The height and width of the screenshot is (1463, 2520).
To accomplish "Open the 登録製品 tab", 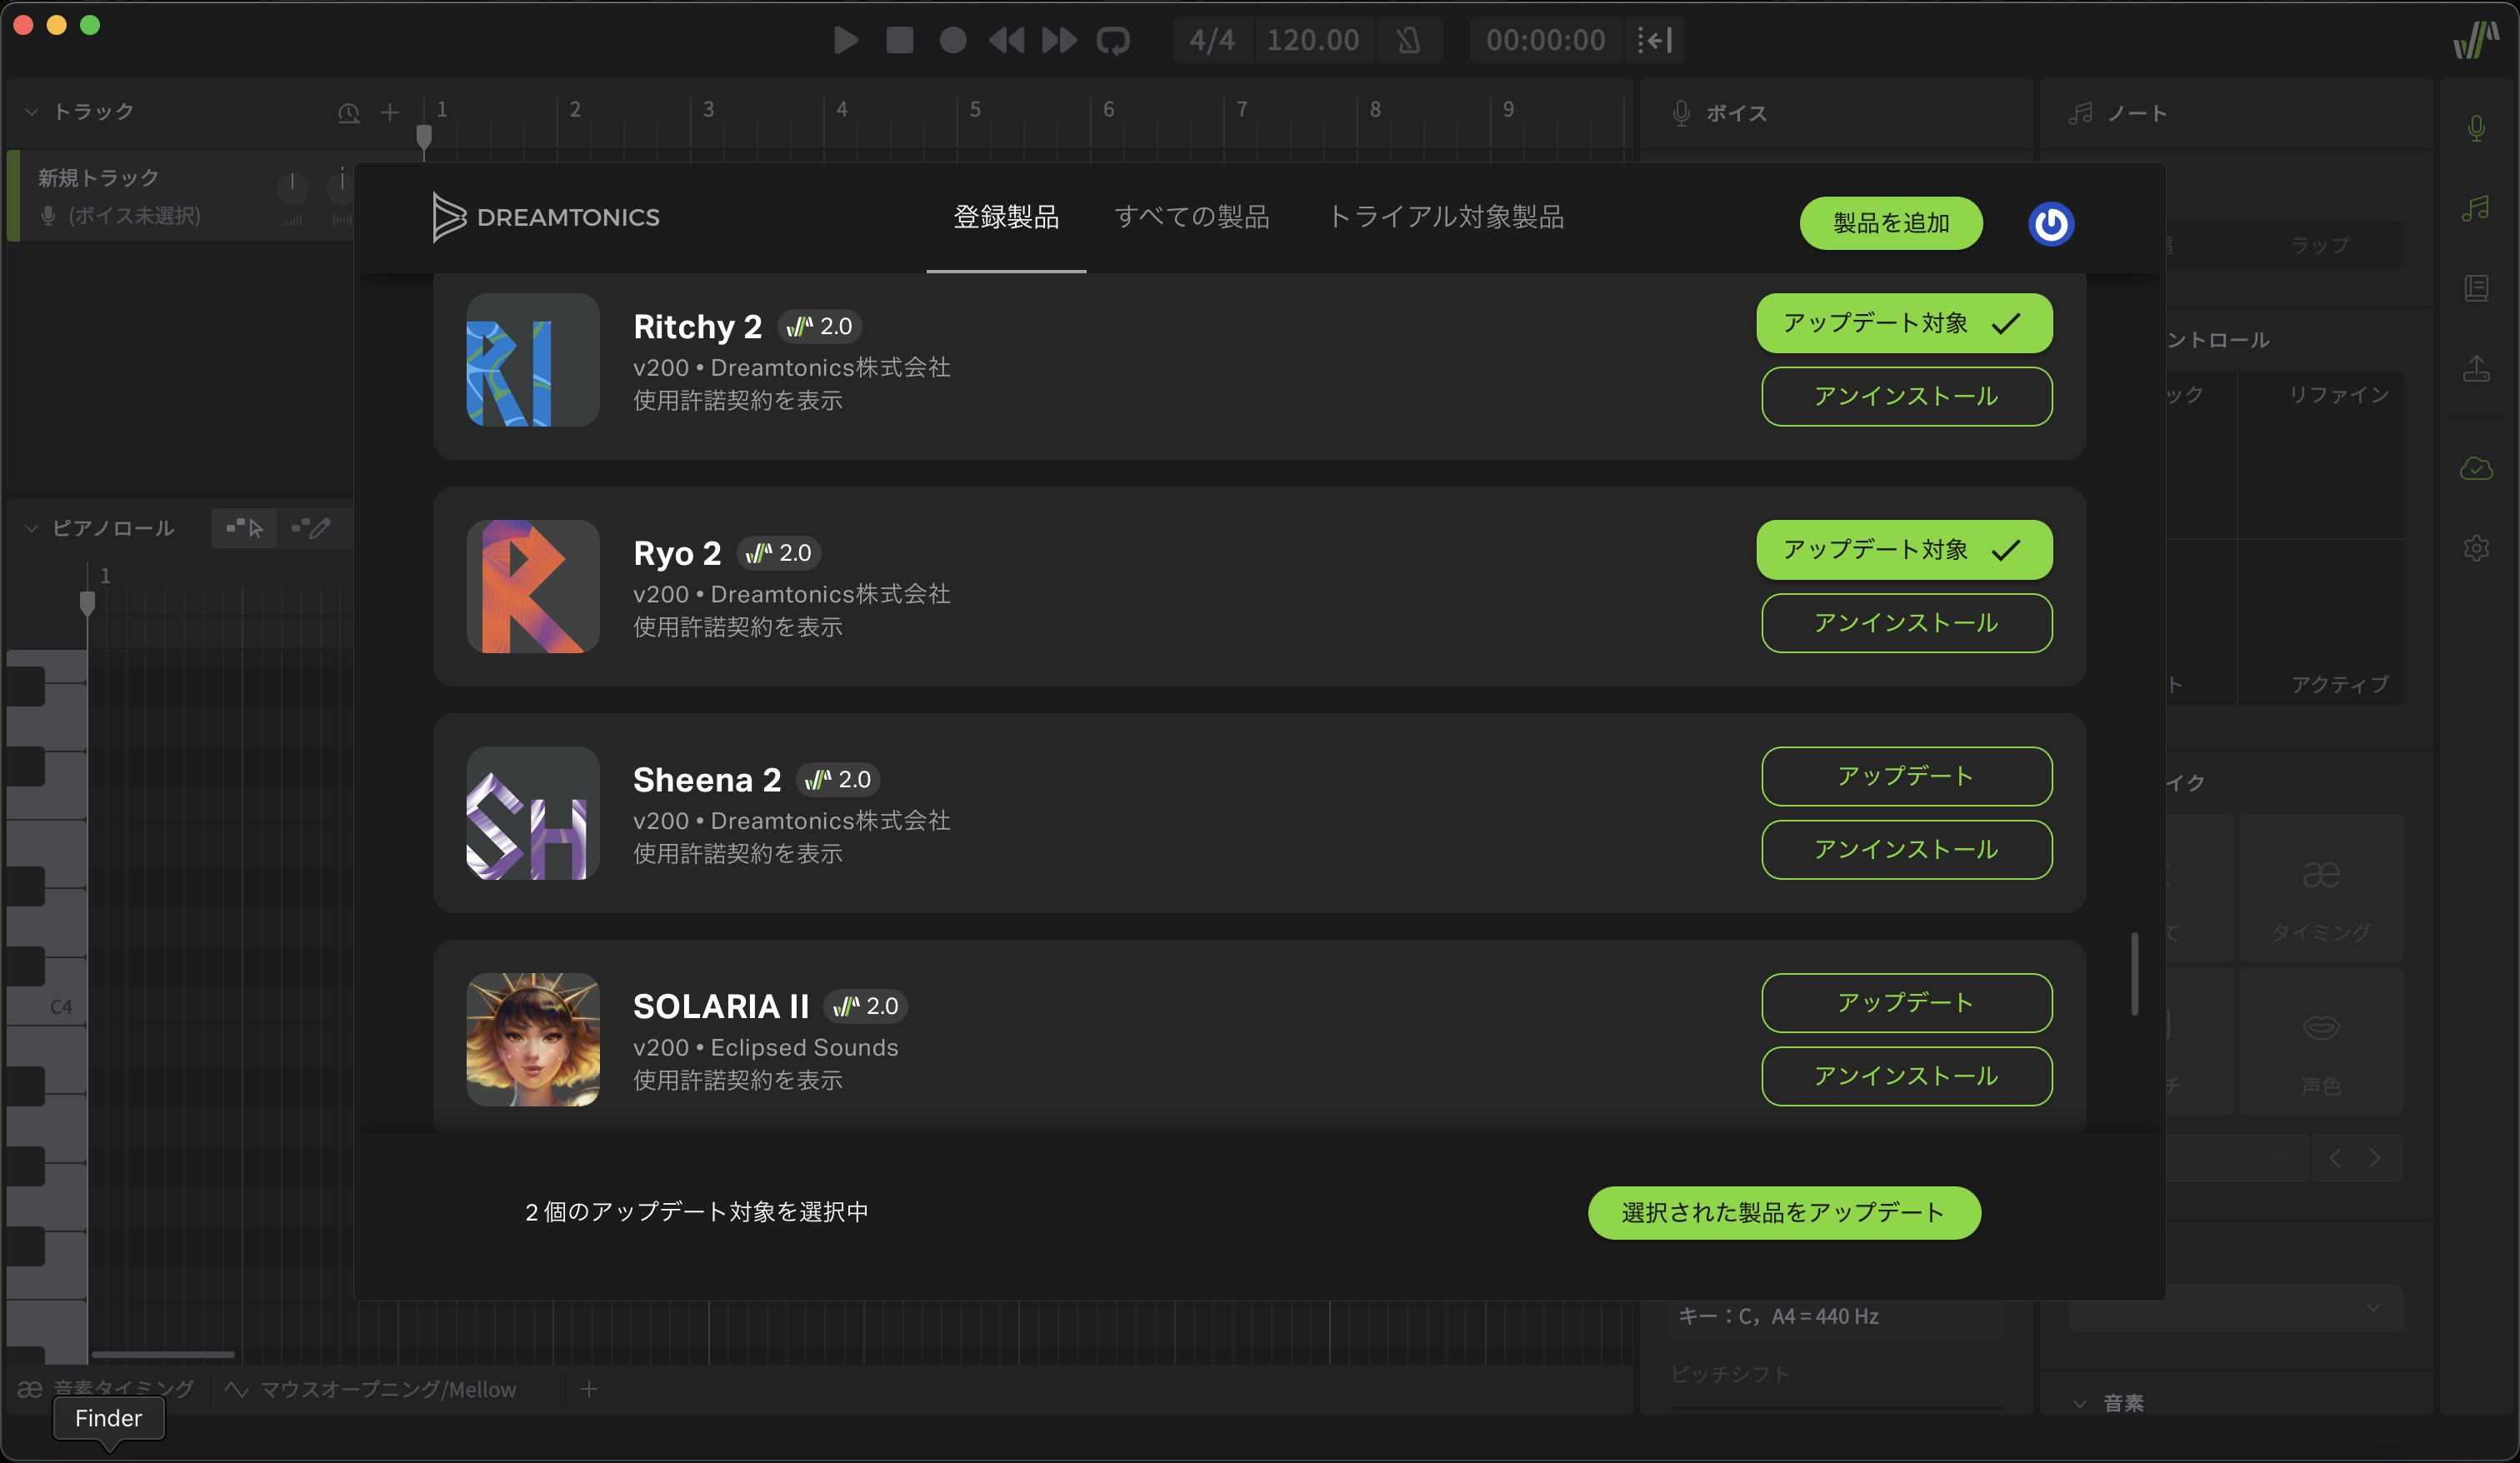I will tap(1006, 217).
